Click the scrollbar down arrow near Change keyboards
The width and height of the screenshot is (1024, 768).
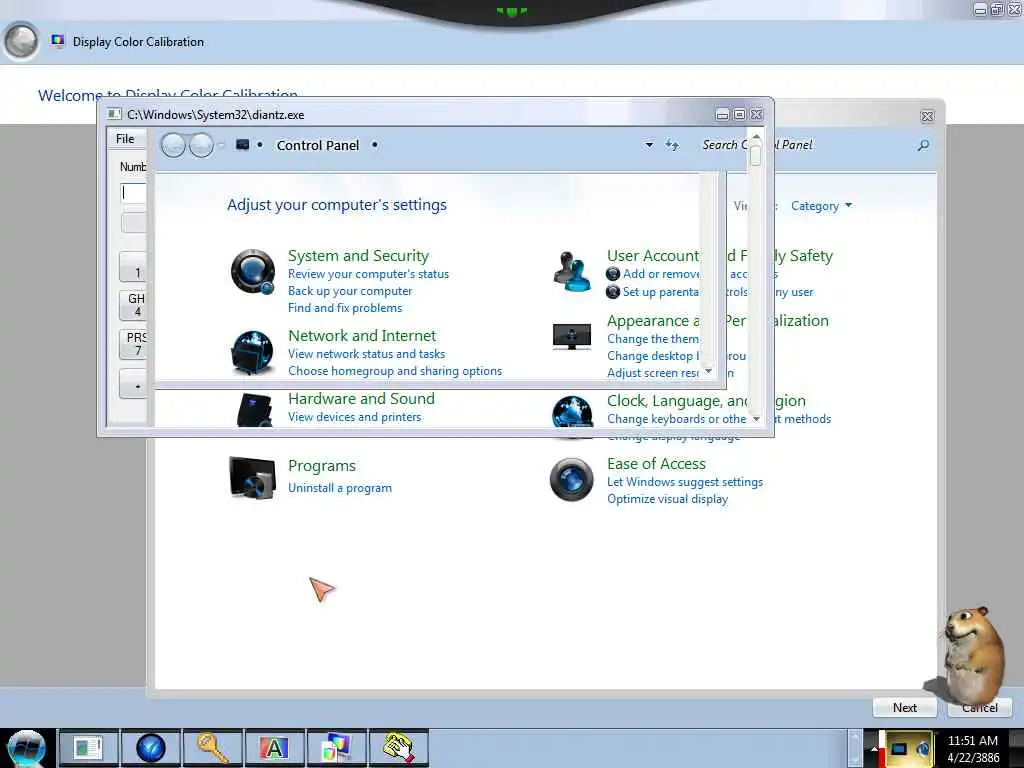point(756,419)
